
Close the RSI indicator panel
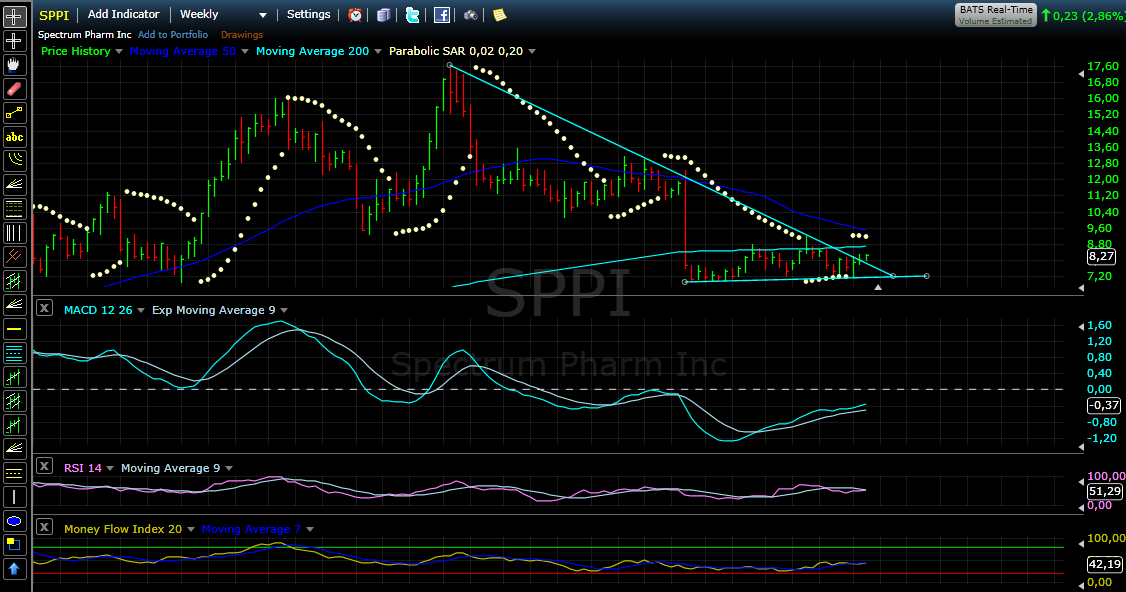click(x=45, y=466)
